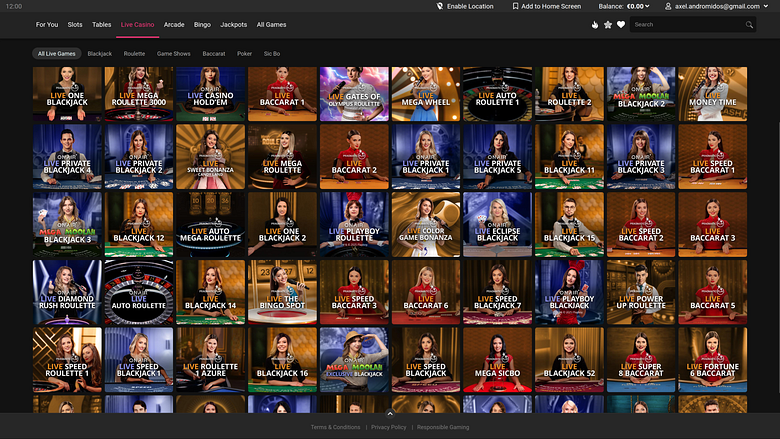The width and height of the screenshot is (780, 439).
Task: Open Live Blackjack 52 game tile
Action: tap(569, 359)
